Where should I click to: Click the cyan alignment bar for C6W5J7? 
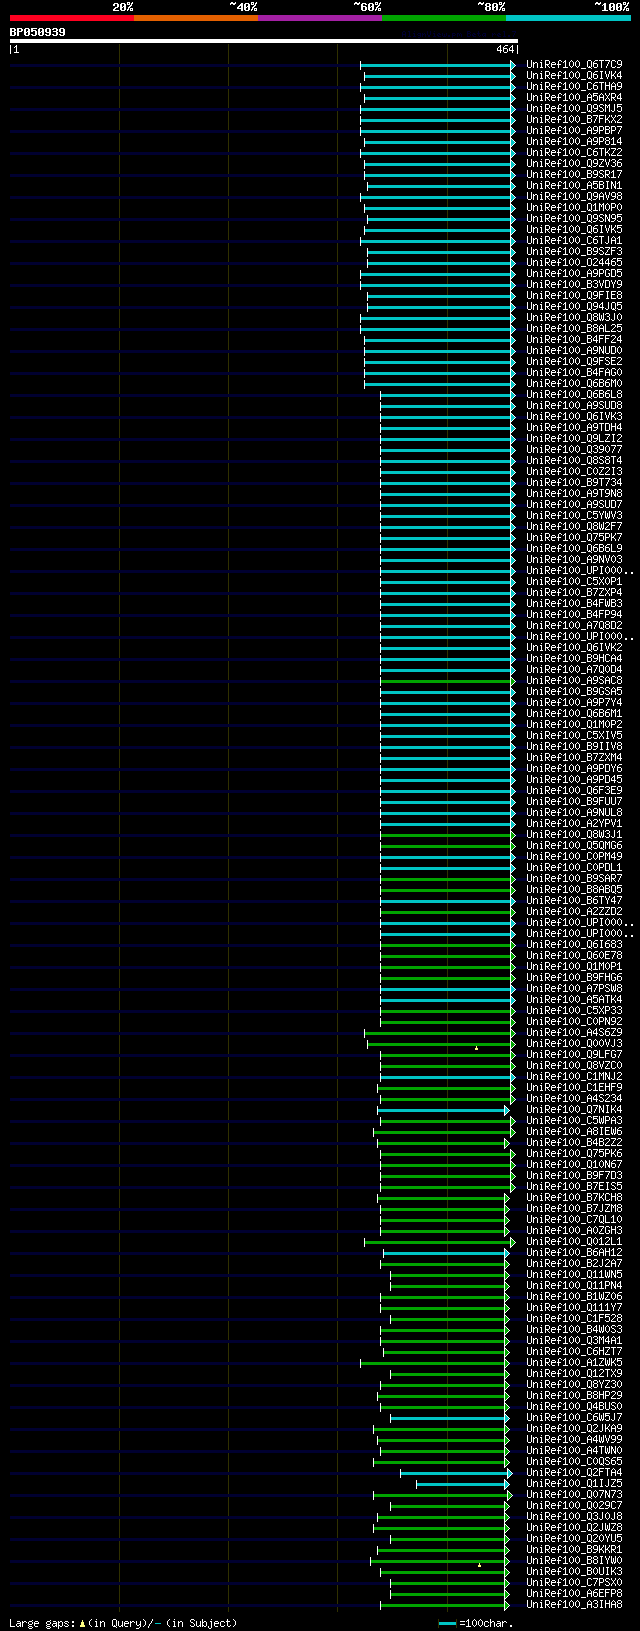click(449, 1417)
